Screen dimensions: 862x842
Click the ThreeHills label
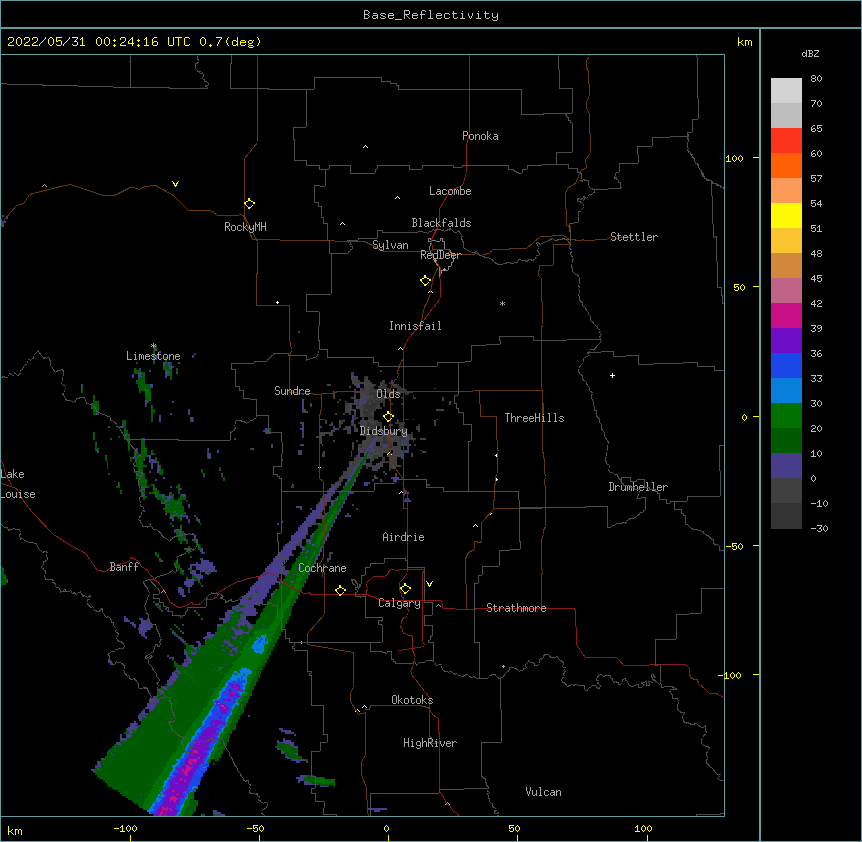[534, 418]
